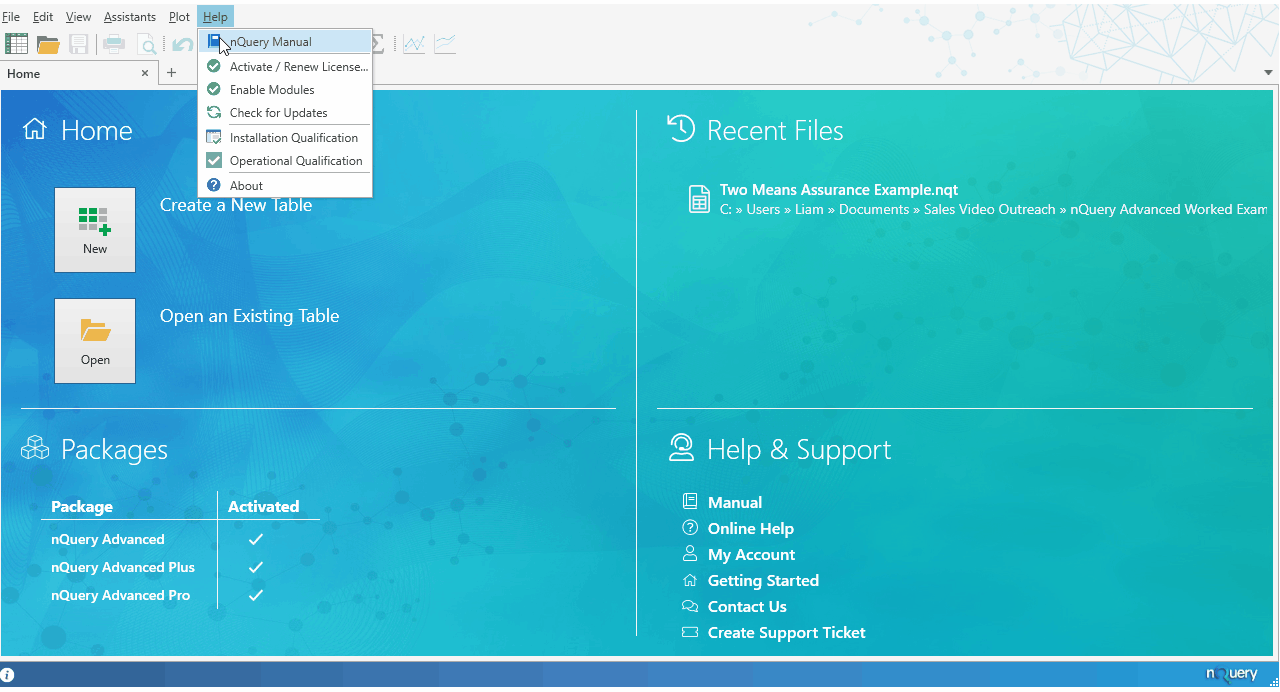
Task: Open the Plot menu
Action: (179, 17)
